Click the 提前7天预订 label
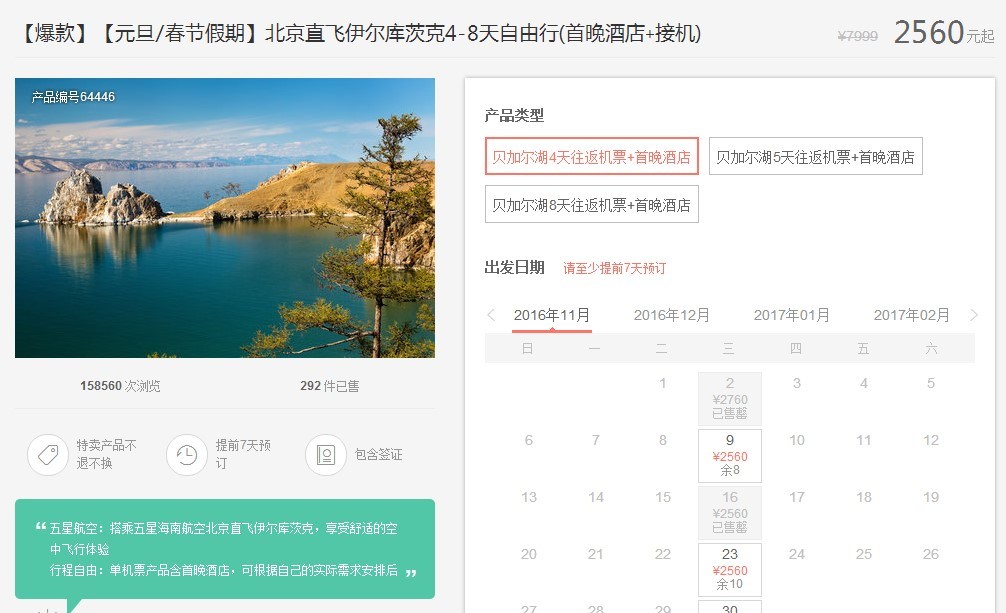Viewport: 1006px width, 613px height. click(x=243, y=454)
